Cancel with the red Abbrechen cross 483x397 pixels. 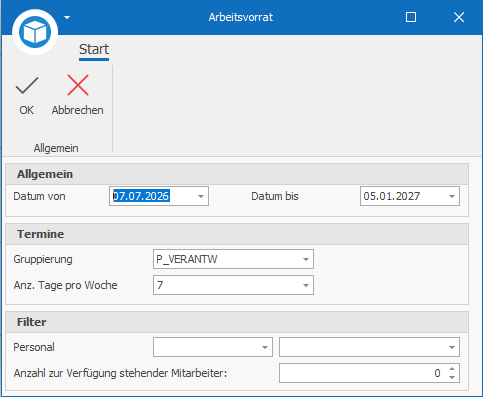point(78,85)
